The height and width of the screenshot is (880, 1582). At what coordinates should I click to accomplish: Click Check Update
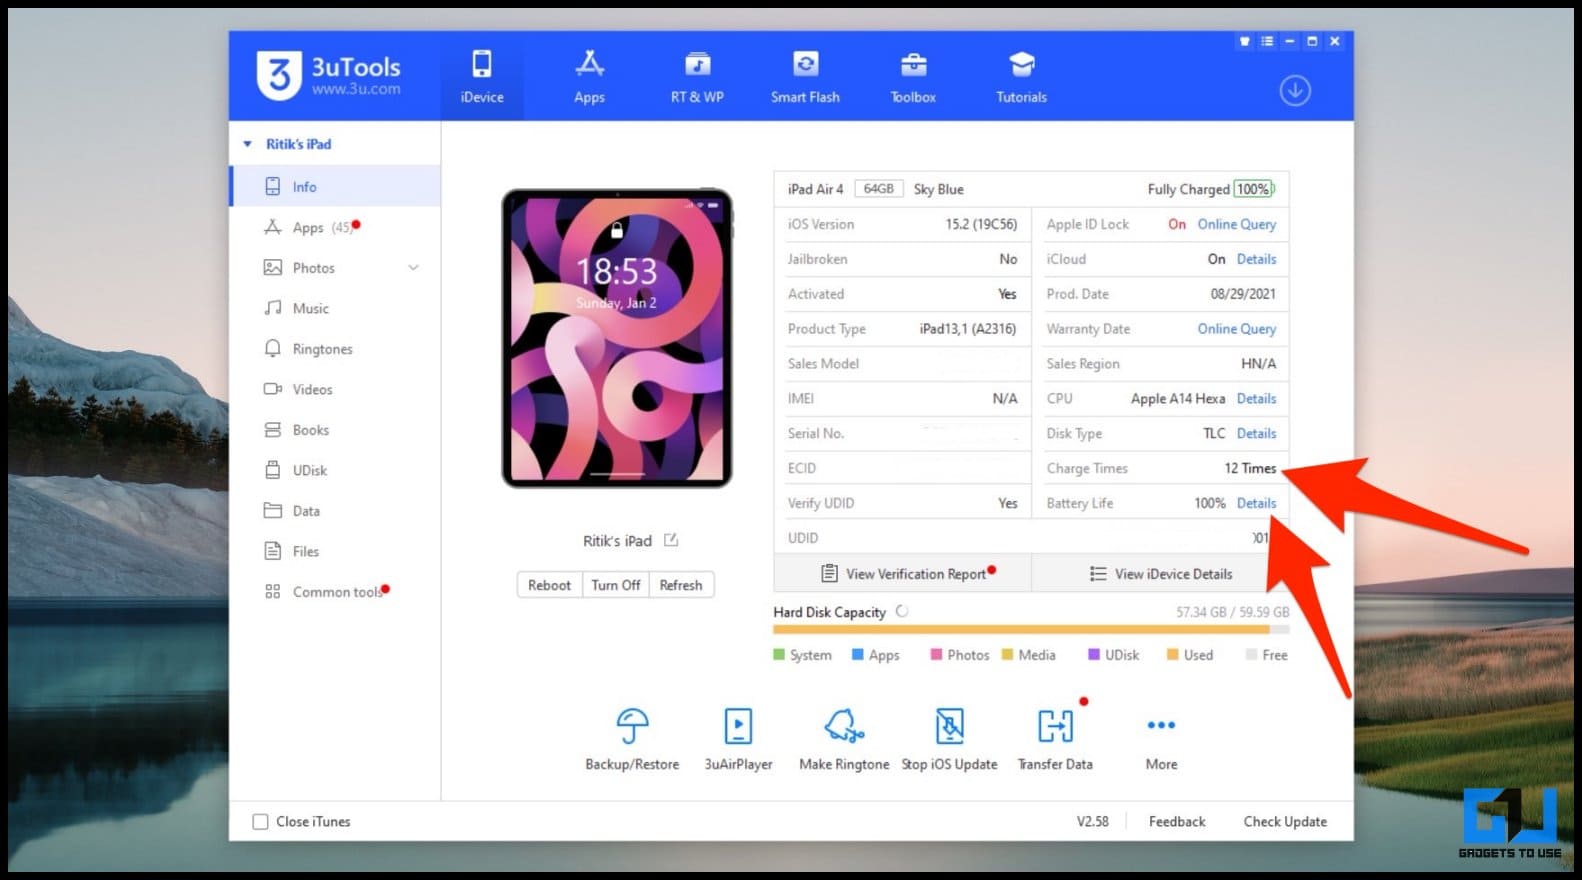pos(1285,821)
